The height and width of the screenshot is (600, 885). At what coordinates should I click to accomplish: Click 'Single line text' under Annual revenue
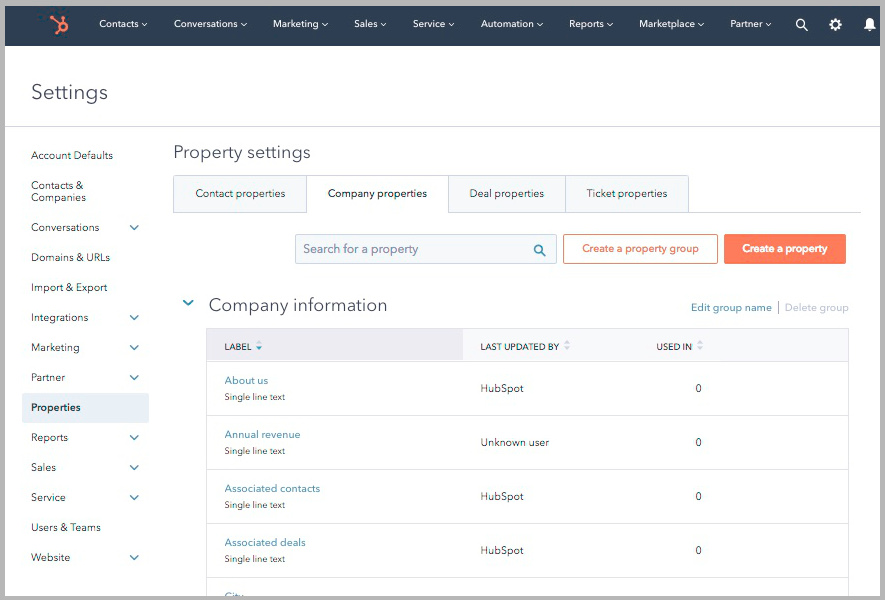pos(255,451)
